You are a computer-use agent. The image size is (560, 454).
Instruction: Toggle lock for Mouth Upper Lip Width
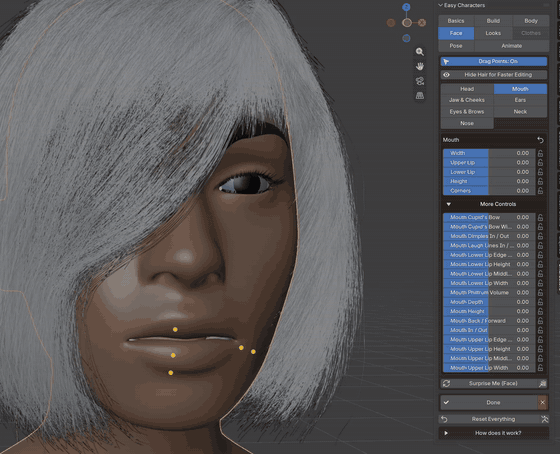540,368
